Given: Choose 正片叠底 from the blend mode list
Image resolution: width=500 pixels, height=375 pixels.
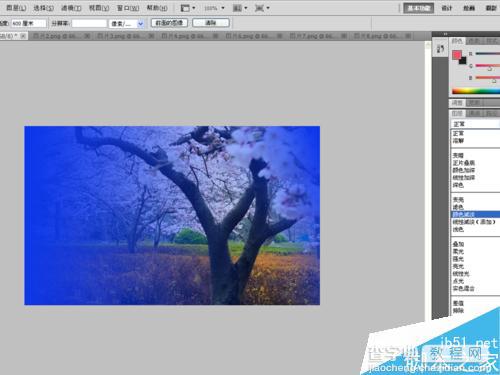Looking at the screenshot, I should [x=463, y=163].
